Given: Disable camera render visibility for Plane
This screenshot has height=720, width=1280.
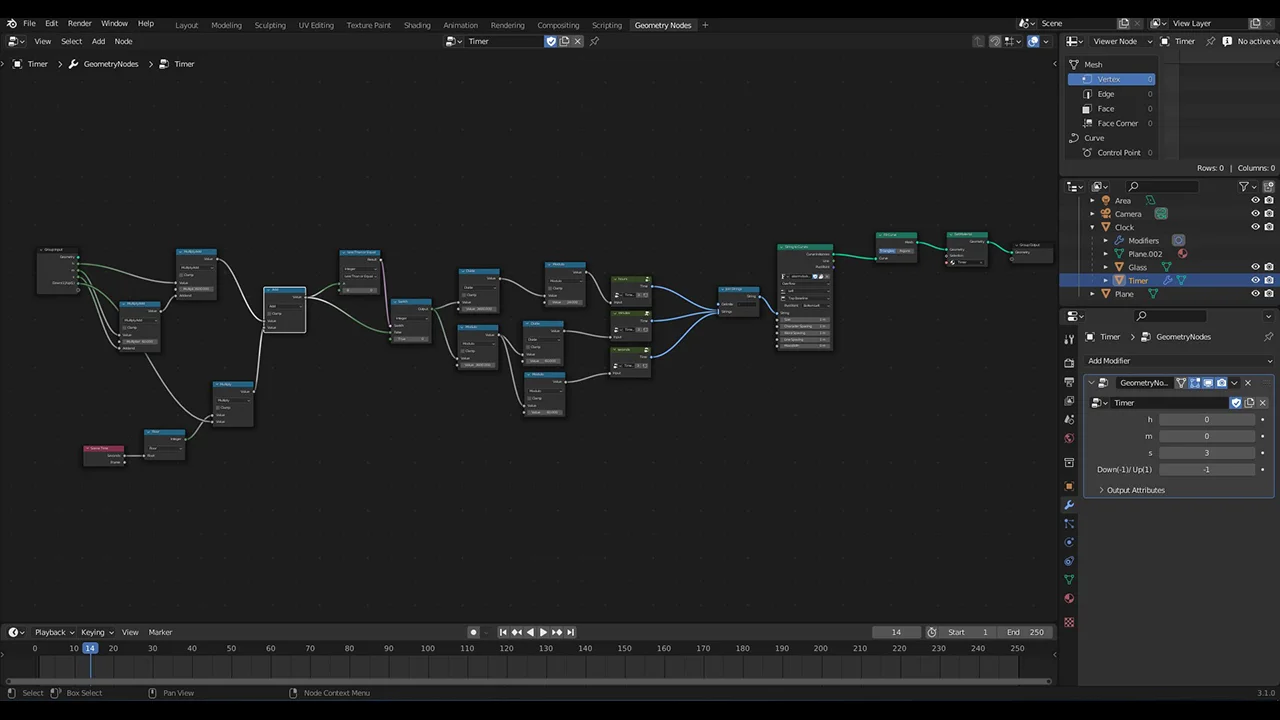Looking at the screenshot, I should (1269, 293).
